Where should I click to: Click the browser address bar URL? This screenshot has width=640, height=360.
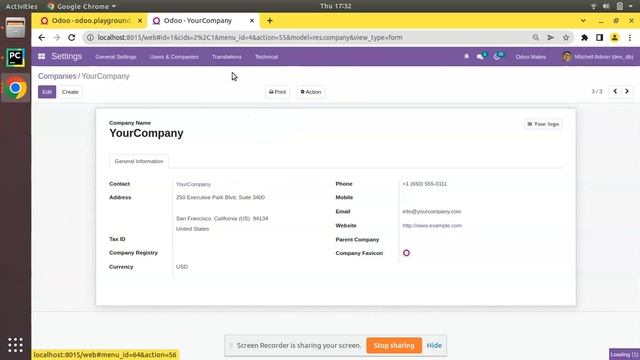click(x=250, y=38)
